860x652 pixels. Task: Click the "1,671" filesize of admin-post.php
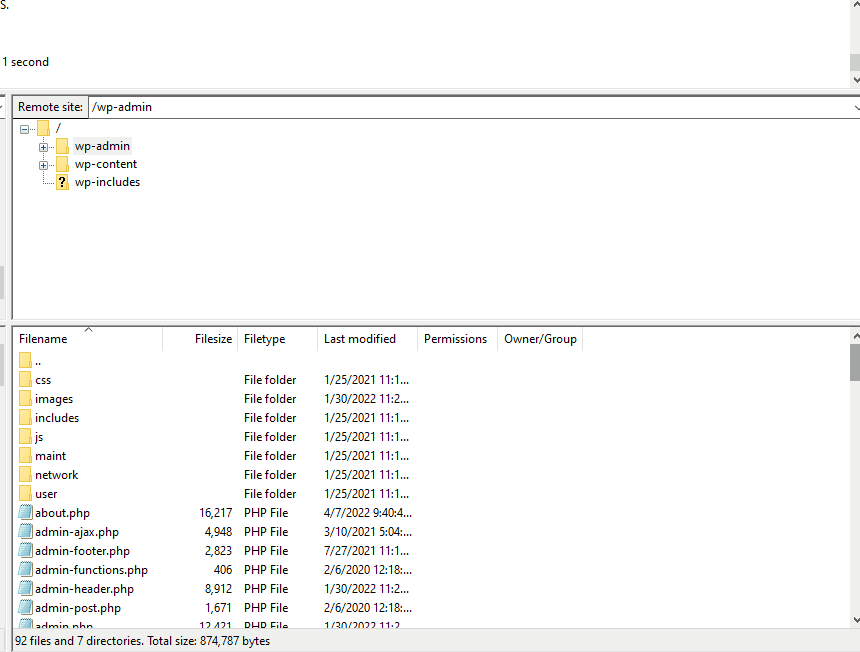[x=218, y=608]
